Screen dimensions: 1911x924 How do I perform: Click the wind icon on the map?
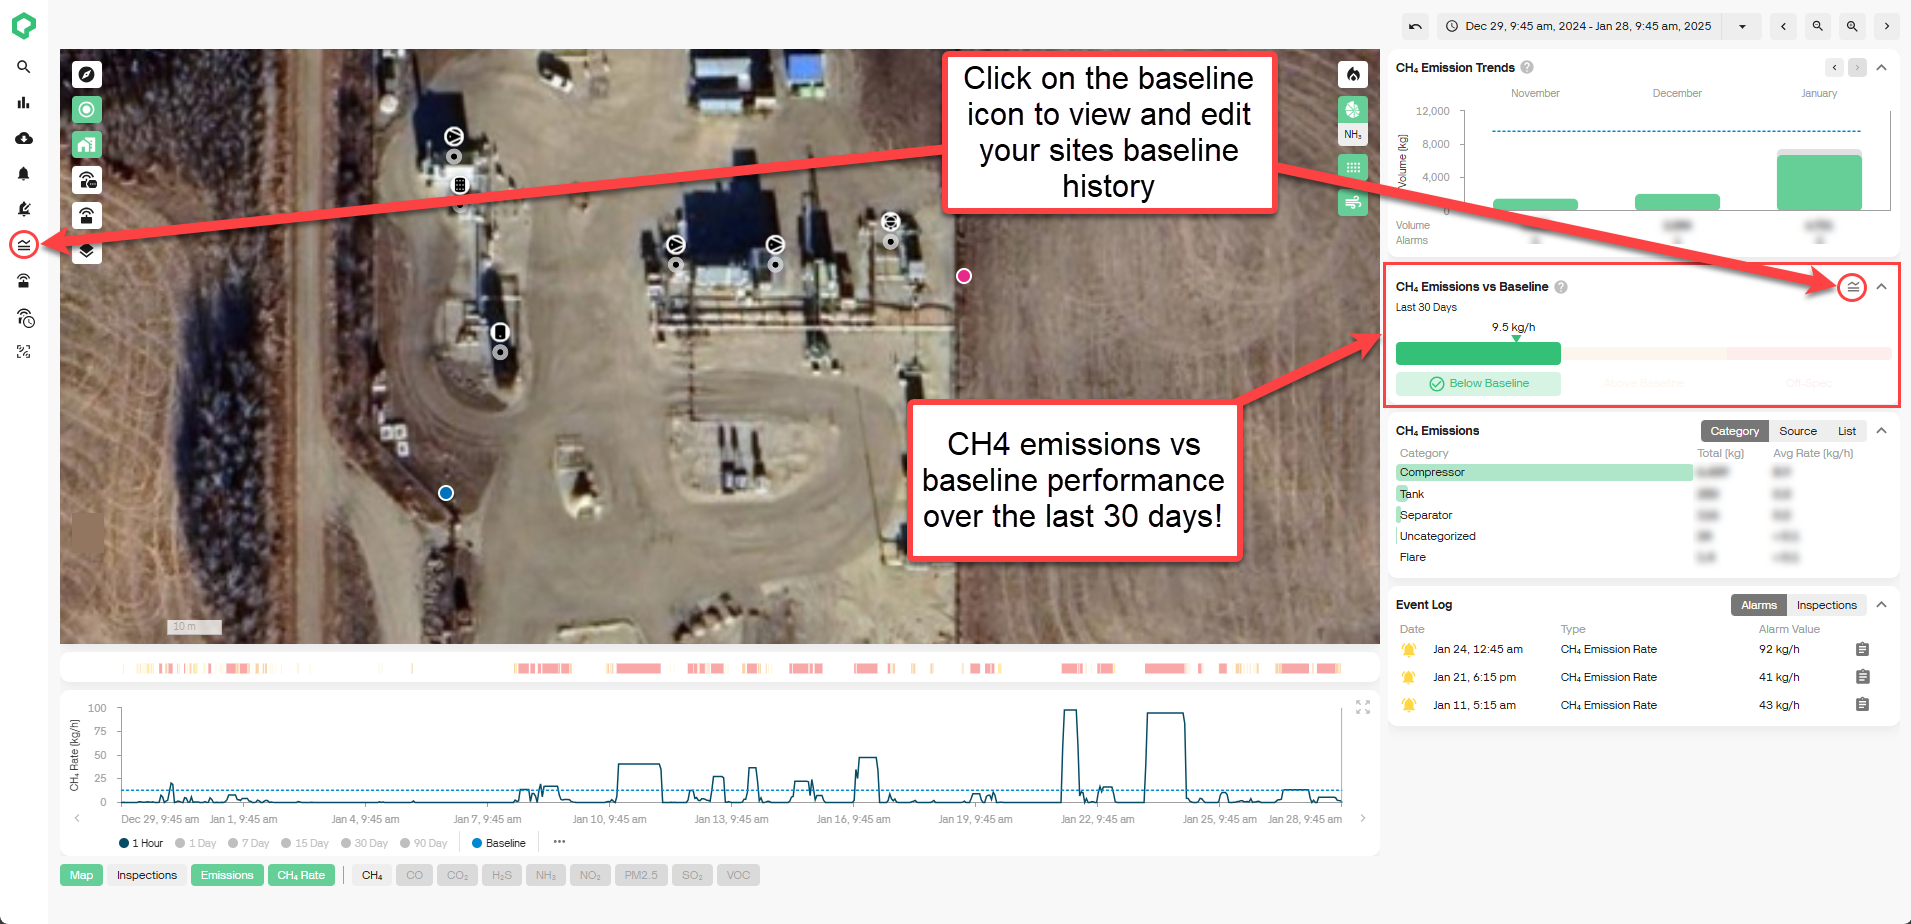[1352, 203]
